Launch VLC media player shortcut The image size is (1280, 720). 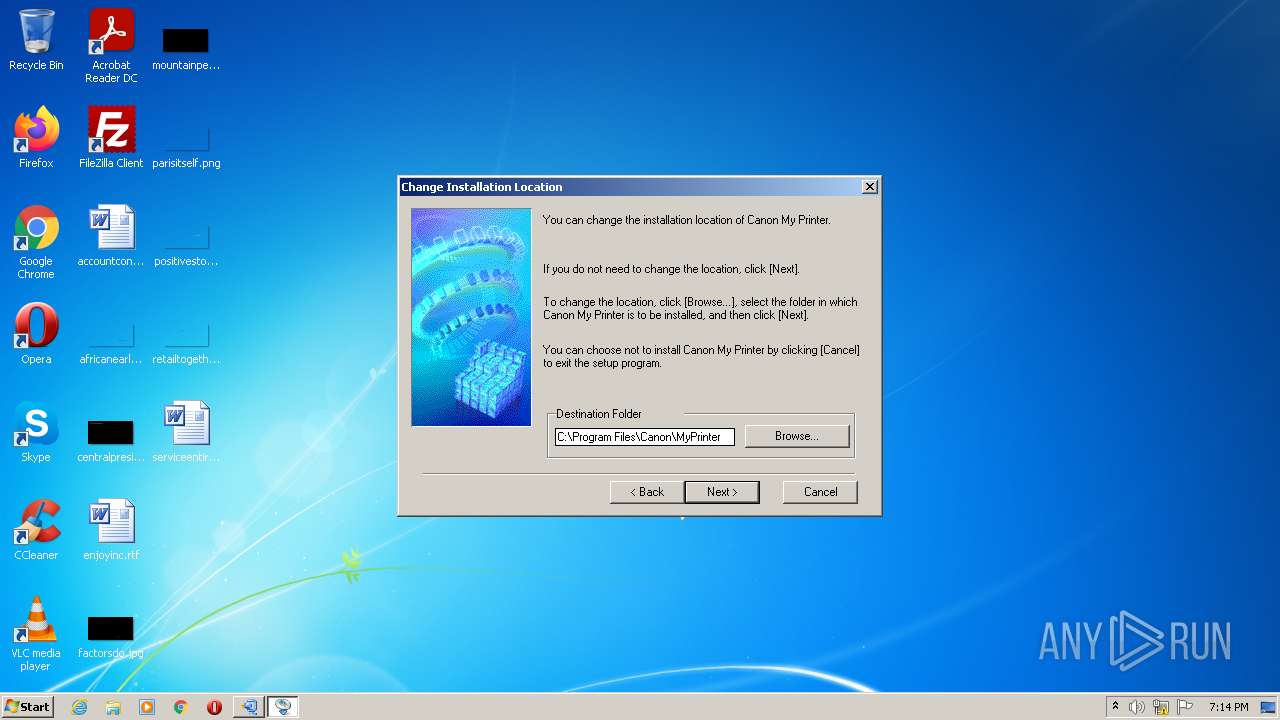pyautogui.click(x=36, y=635)
